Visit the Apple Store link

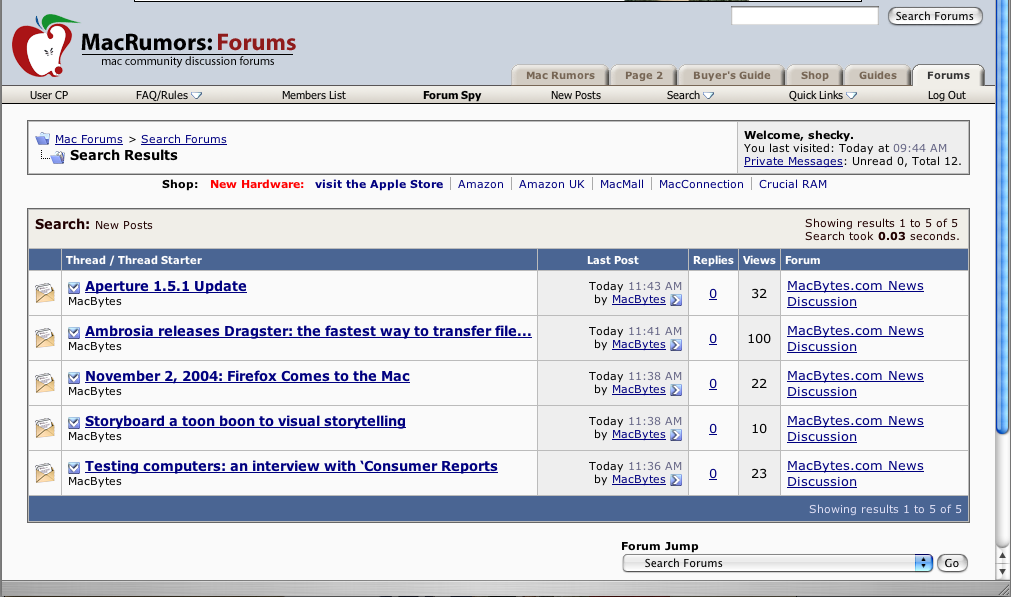pos(378,184)
